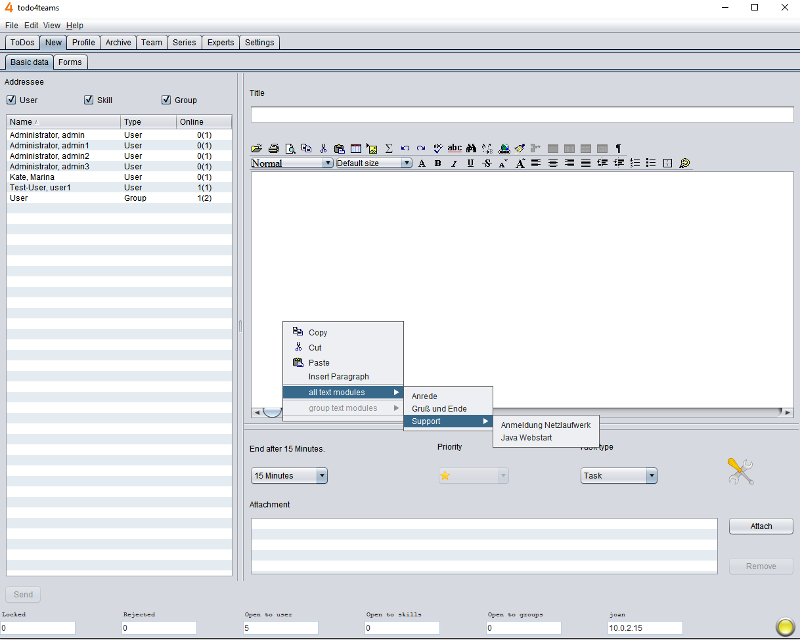Screen dimensions: 800x640
Task: Click the Remove attachment button
Action: pos(761,566)
